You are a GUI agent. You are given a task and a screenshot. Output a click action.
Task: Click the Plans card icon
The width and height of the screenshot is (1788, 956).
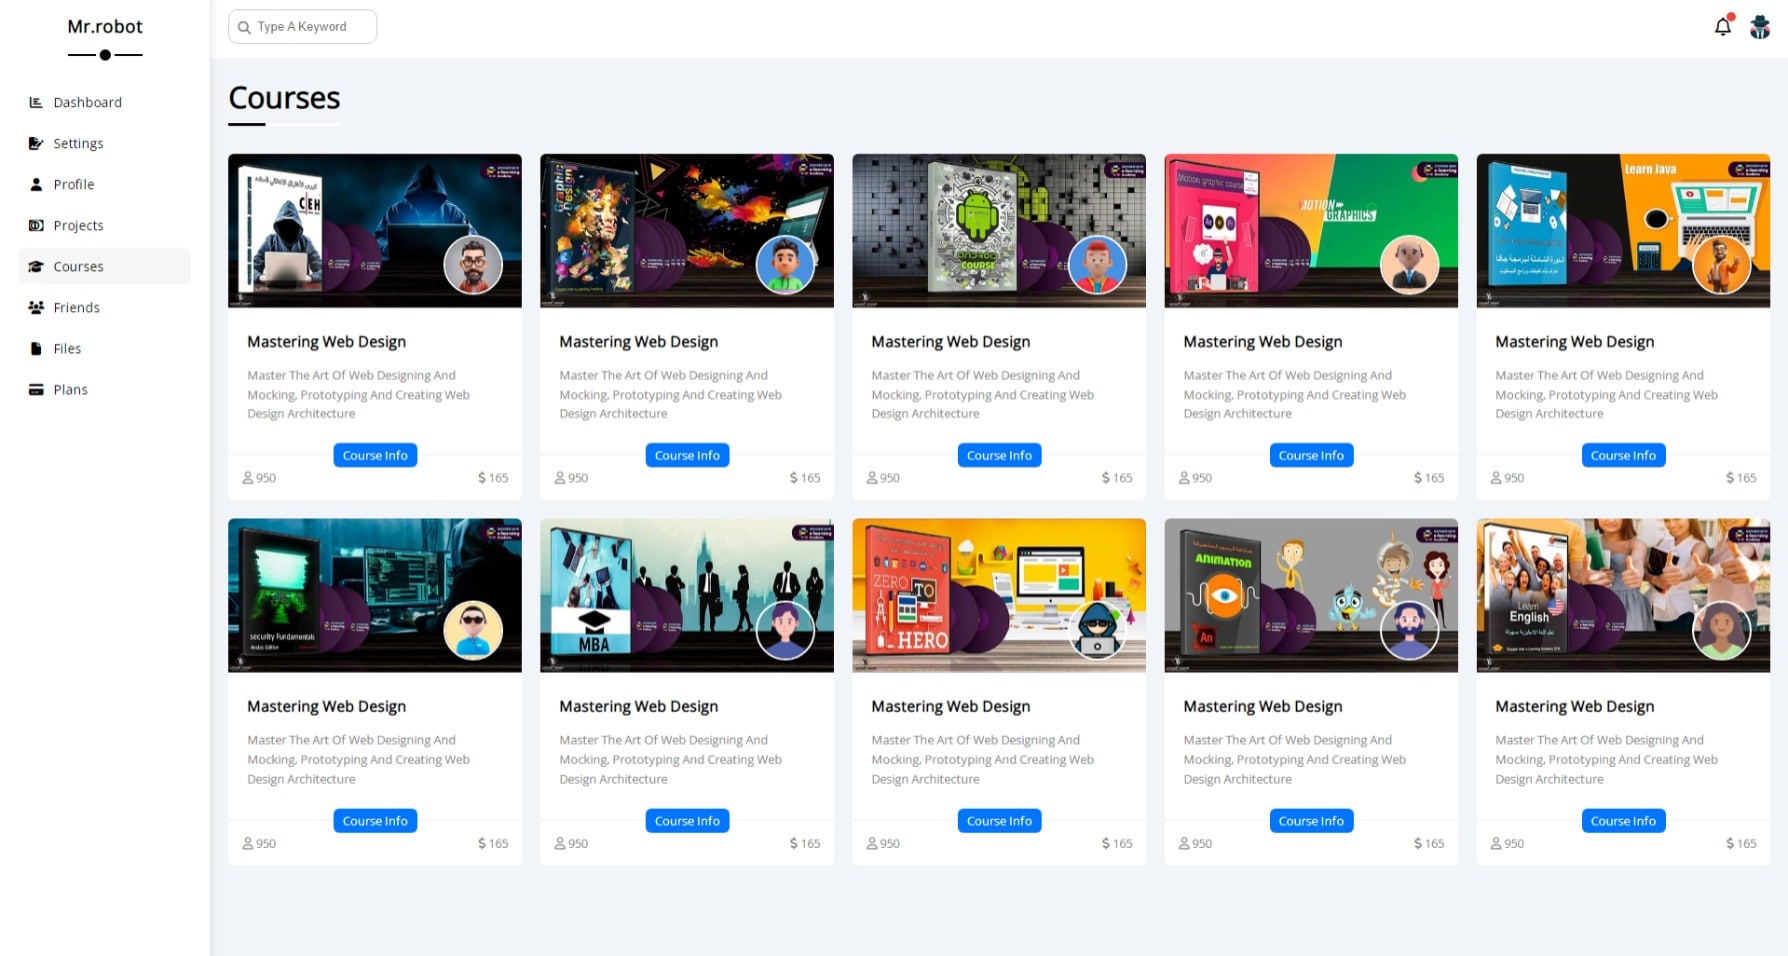(36, 389)
